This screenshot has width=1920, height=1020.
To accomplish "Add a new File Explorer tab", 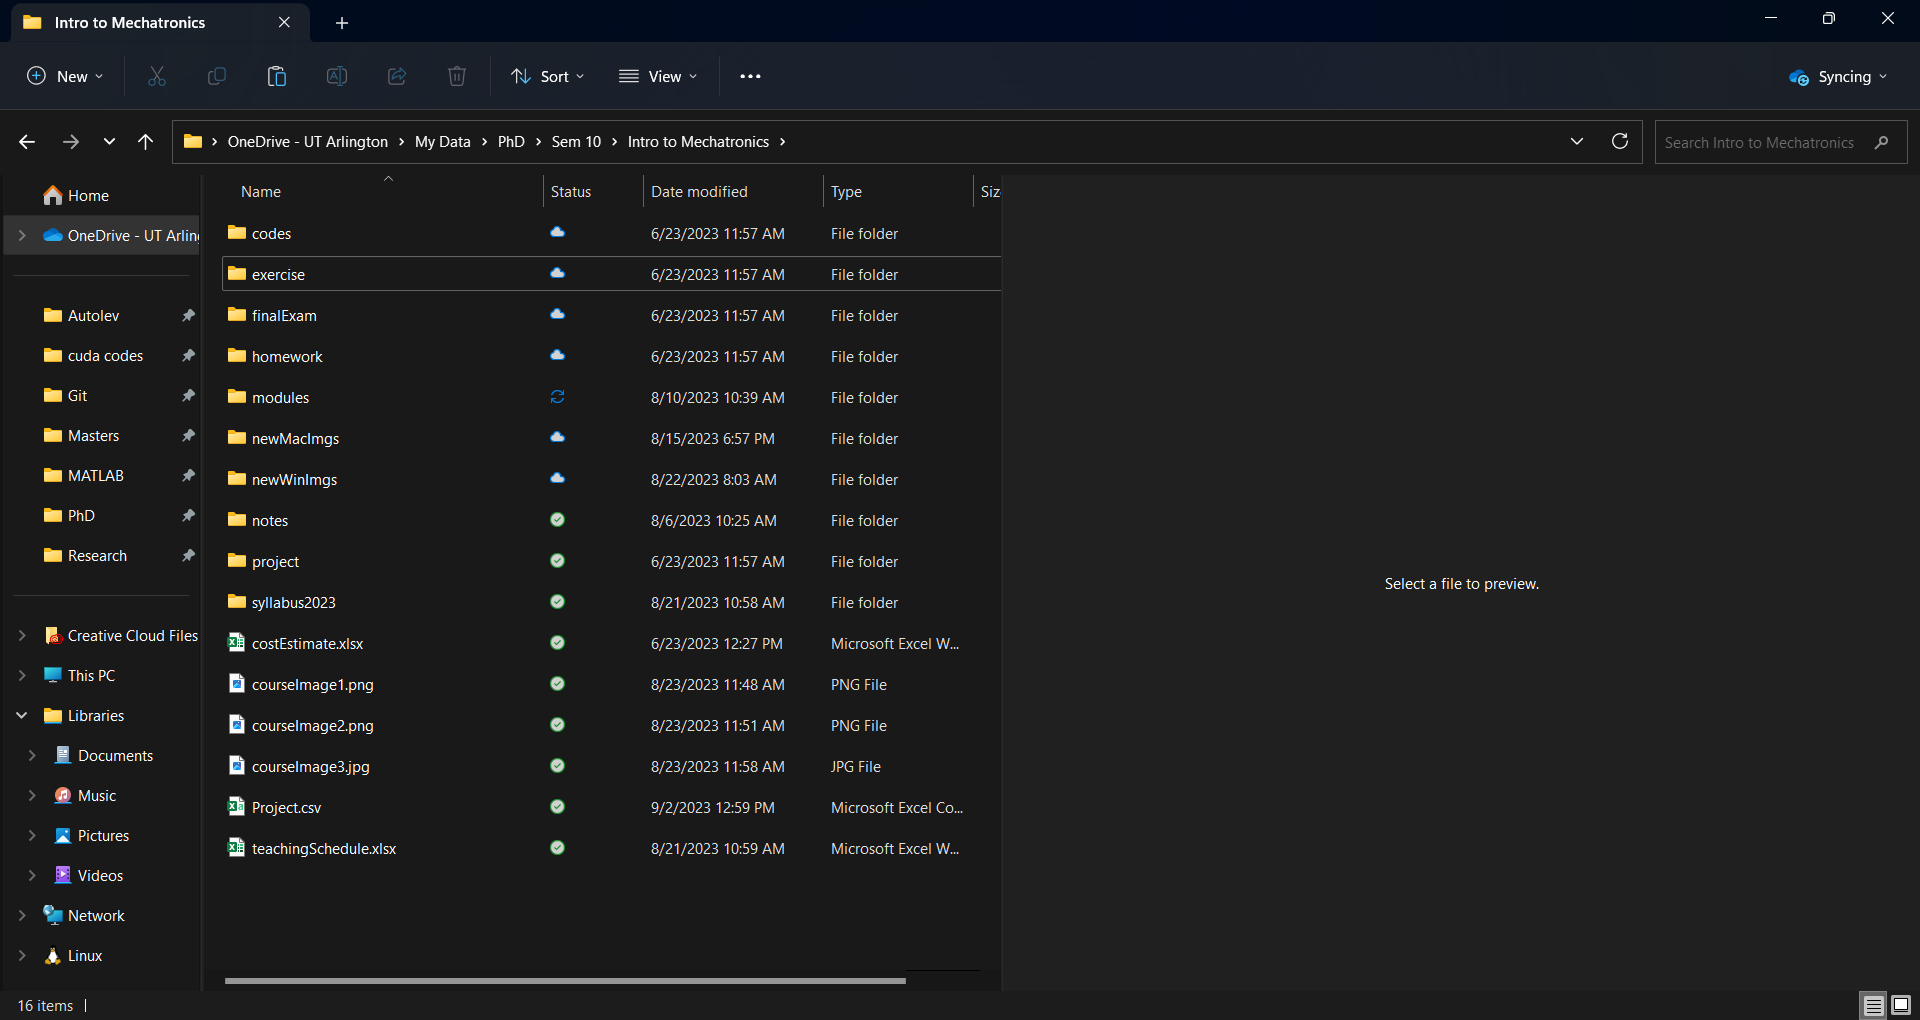I will [342, 23].
